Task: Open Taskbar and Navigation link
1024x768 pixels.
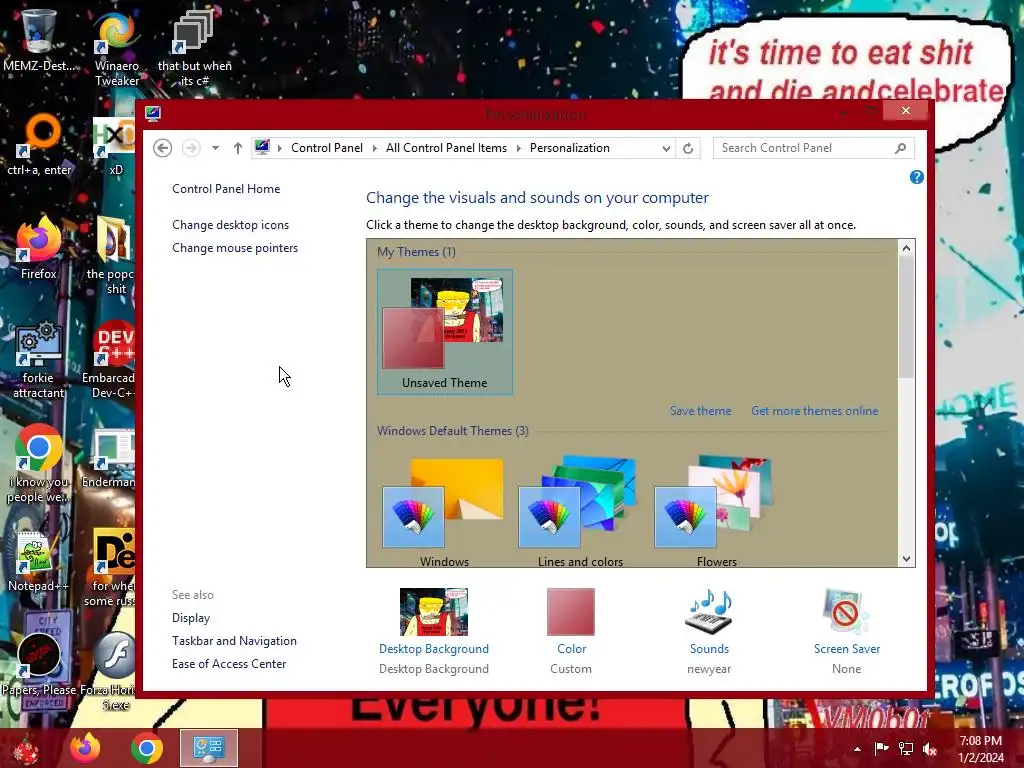Action: [234, 641]
